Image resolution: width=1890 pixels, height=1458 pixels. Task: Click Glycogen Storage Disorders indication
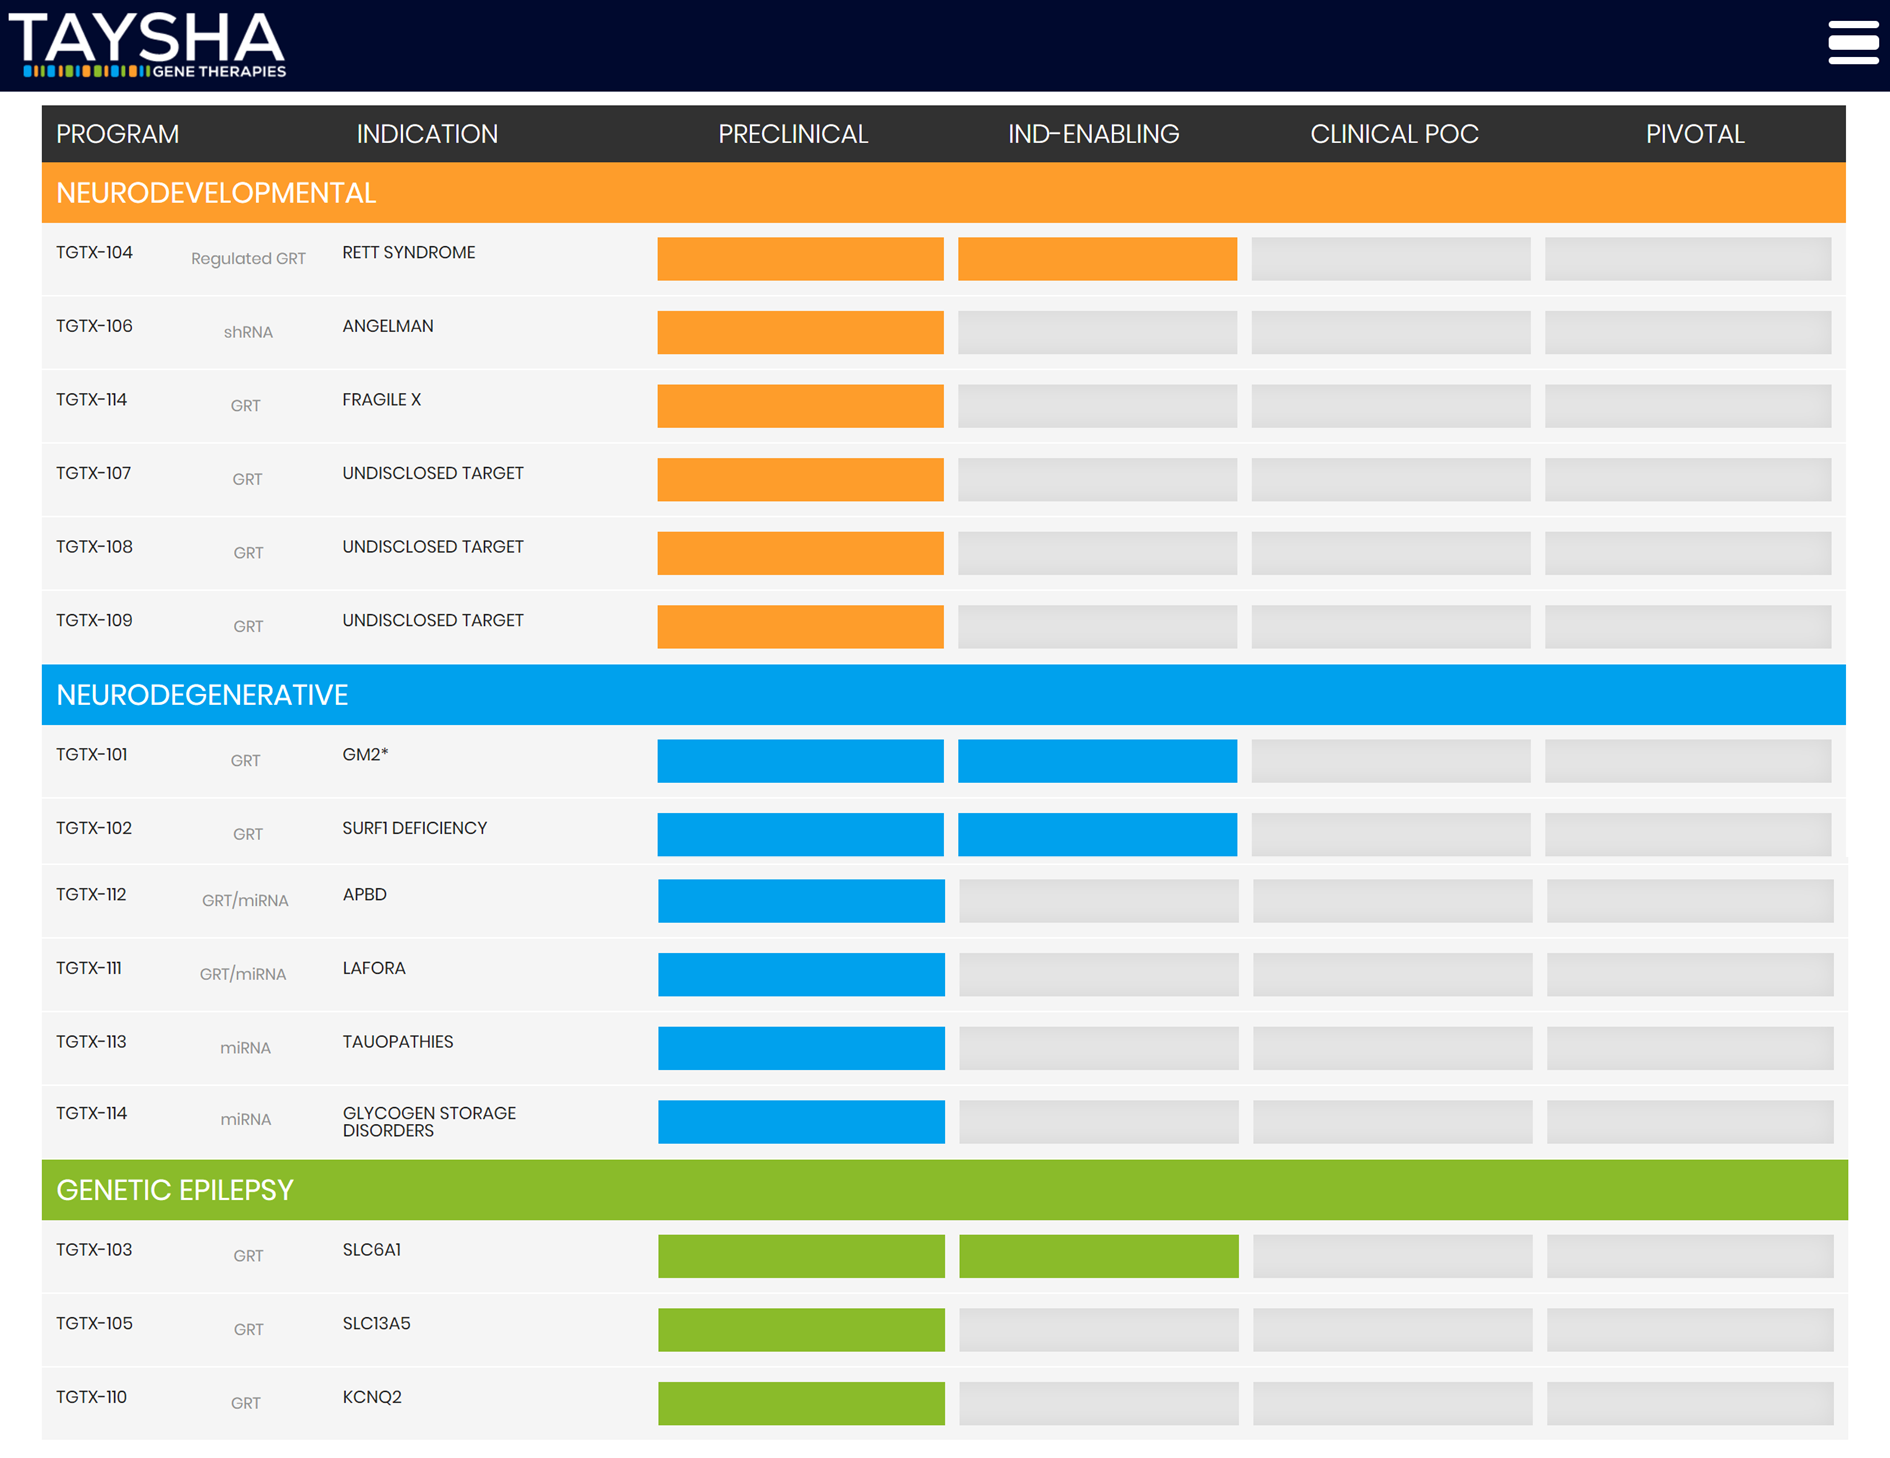[429, 1121]
